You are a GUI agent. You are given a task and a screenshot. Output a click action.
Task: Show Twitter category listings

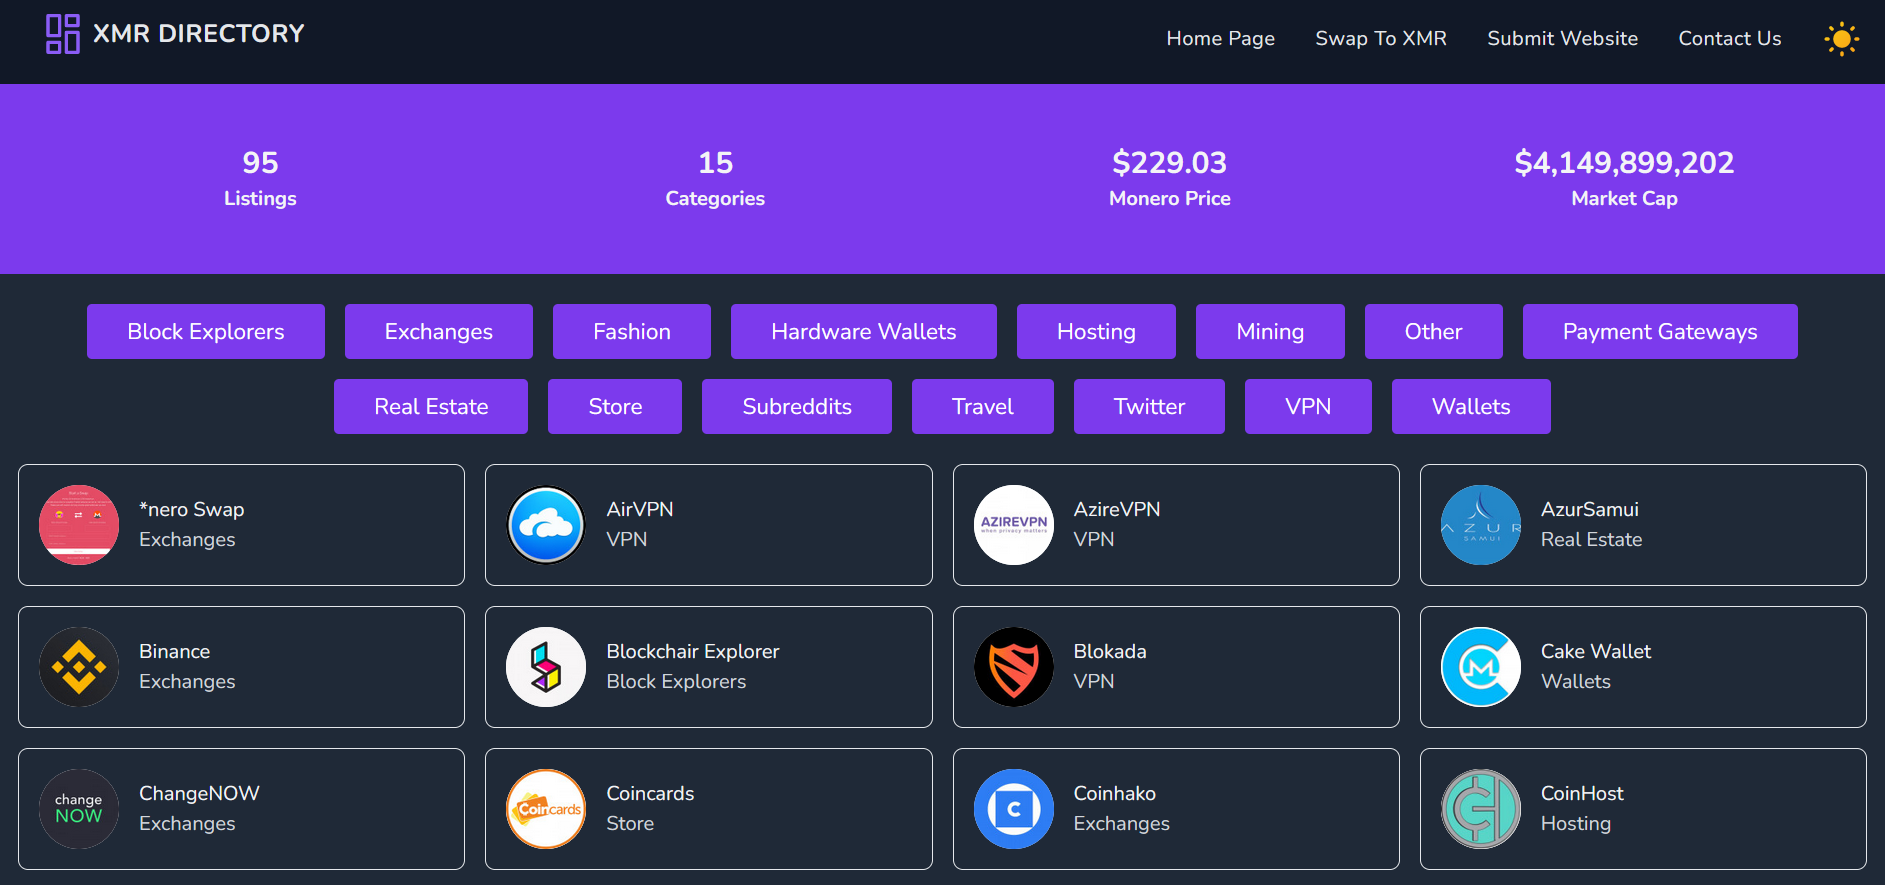coord(1149,406)
